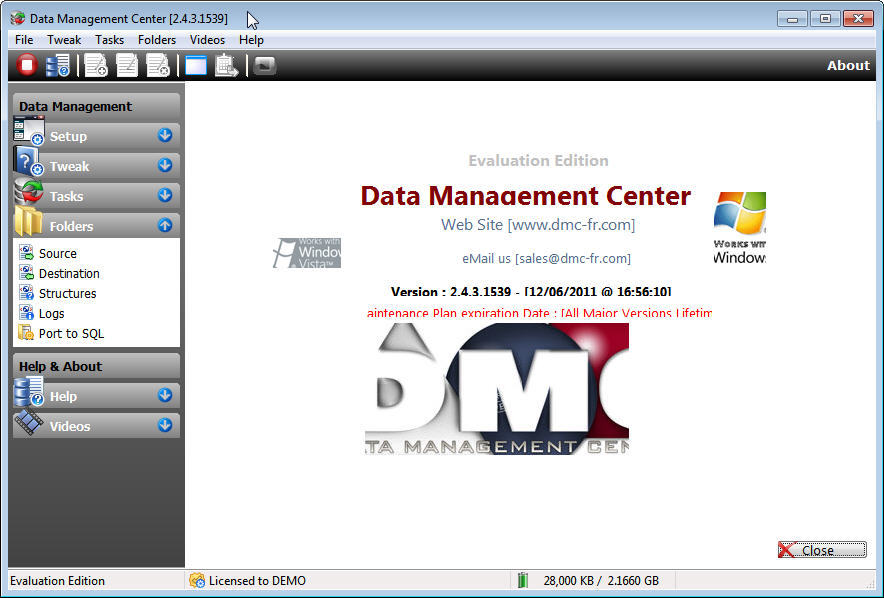The image size is (884, 598).
Task: Click the Windows logo image
Action: pos(740,228)
